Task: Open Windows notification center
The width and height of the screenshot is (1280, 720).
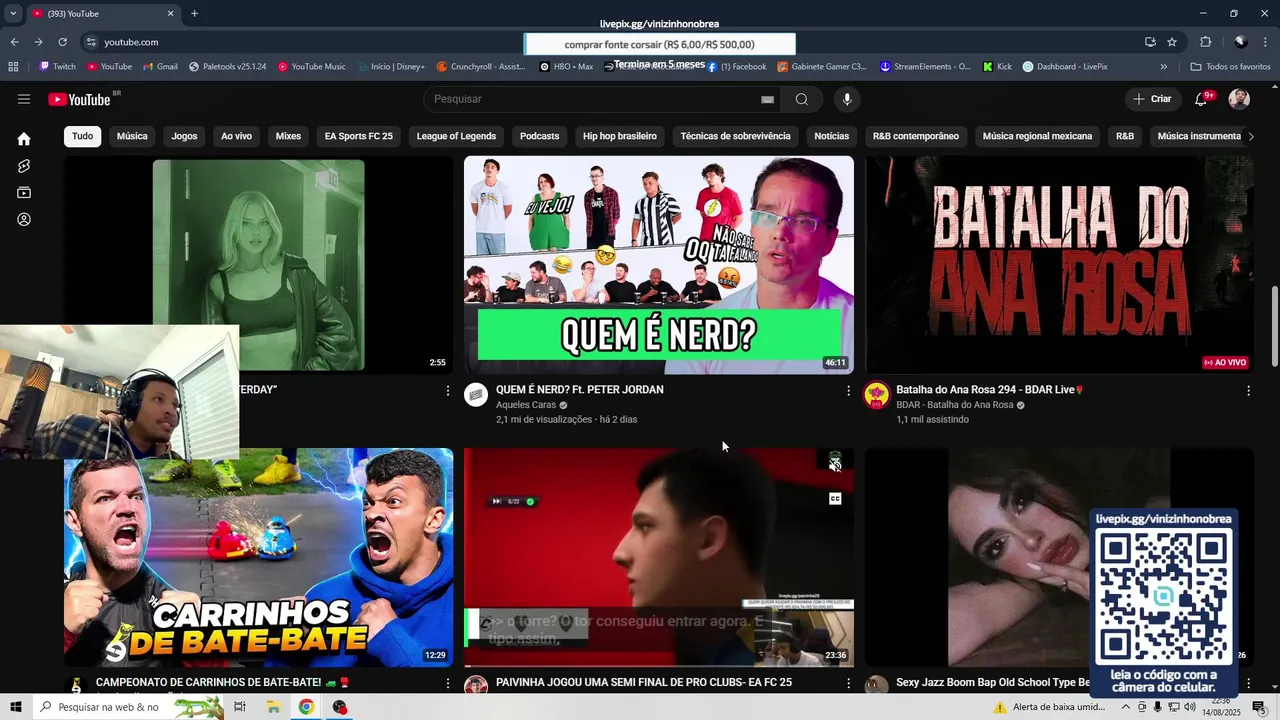Action: [x=1259, y=707]
